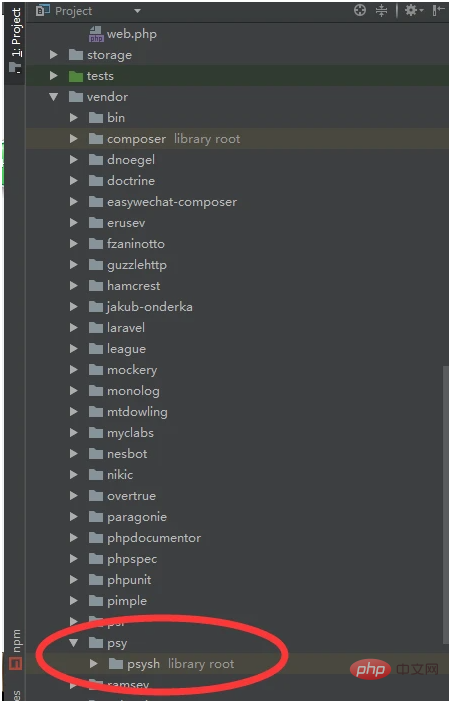Collapse the psy folder arrow
Viewport: 449px width, 702px height.
click(74, 643)
